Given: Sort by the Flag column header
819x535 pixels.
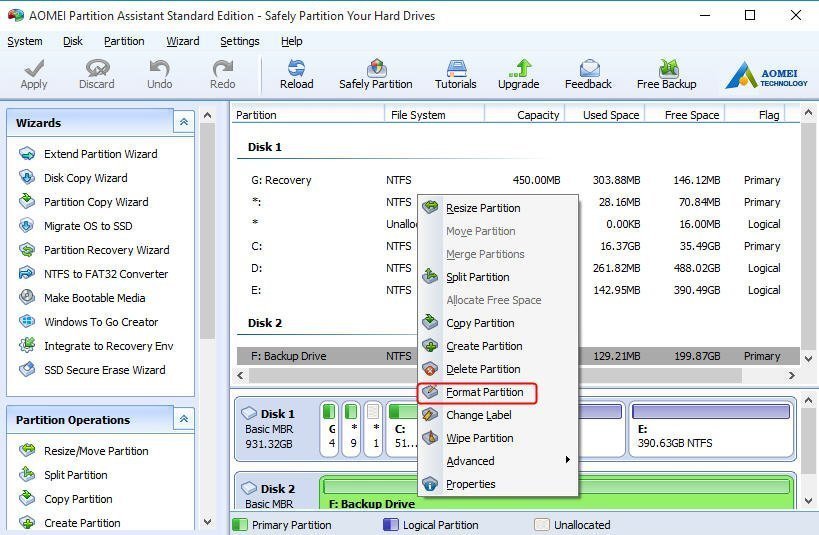Looking at the screenshot, I should pyautogui.click(x=755, y=115).
